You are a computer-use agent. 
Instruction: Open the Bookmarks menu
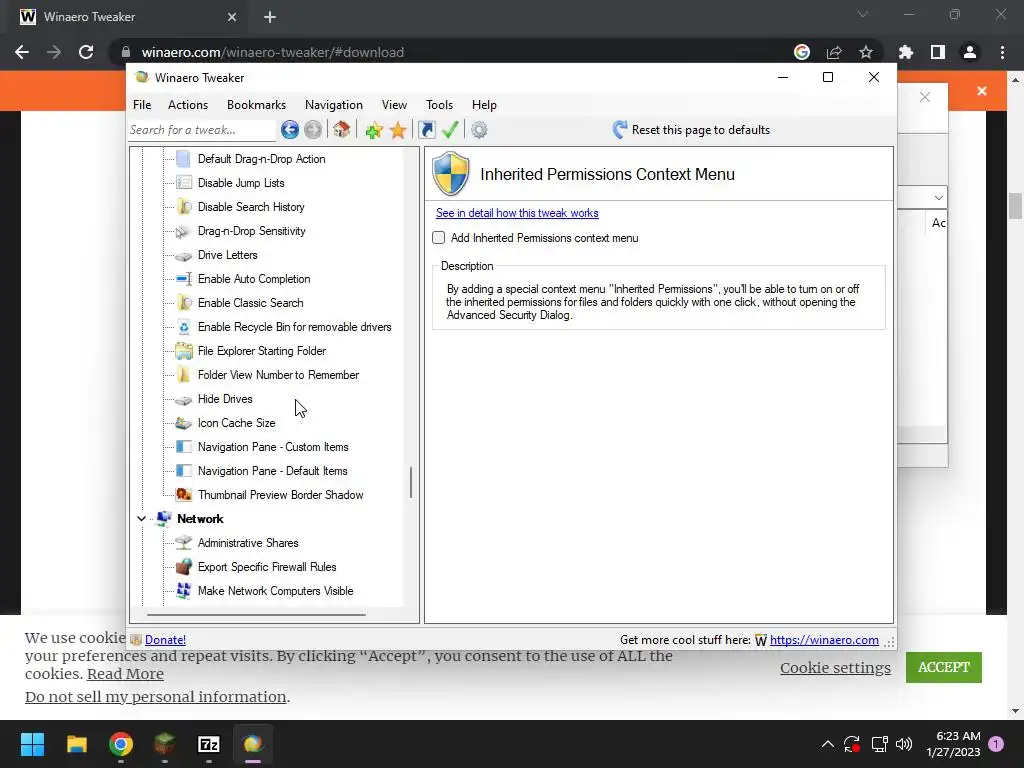point(256,104)
